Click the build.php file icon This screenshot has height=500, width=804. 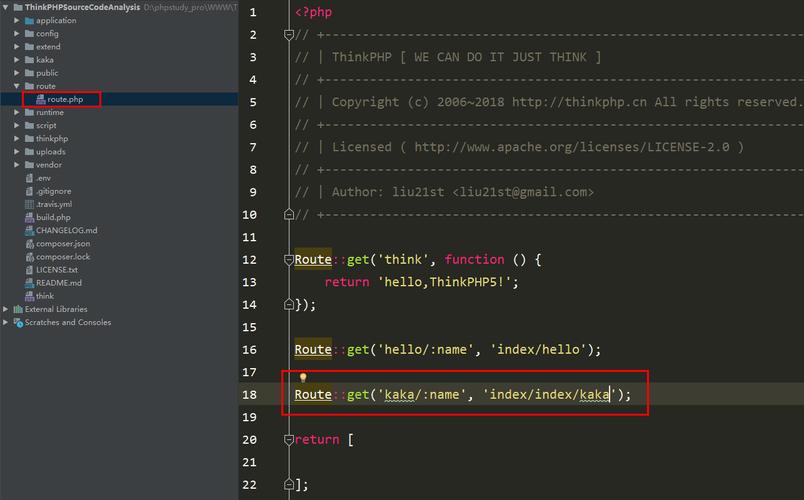29,217
